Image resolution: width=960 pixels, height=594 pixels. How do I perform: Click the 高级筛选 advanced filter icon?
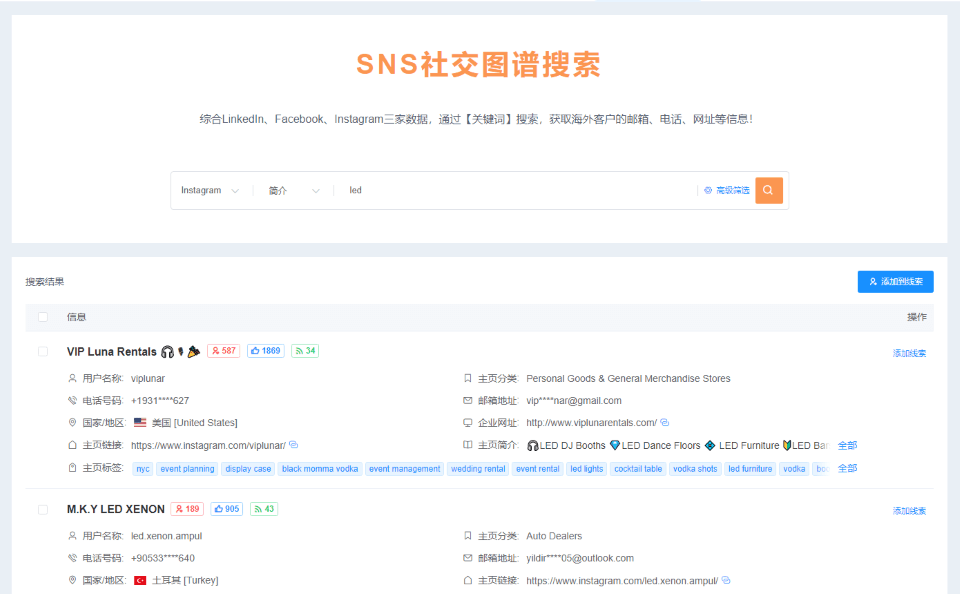[708, 190]
